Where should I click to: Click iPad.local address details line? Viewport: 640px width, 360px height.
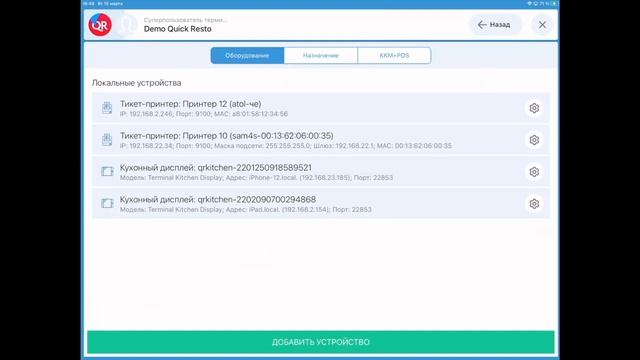pos(246,209)
